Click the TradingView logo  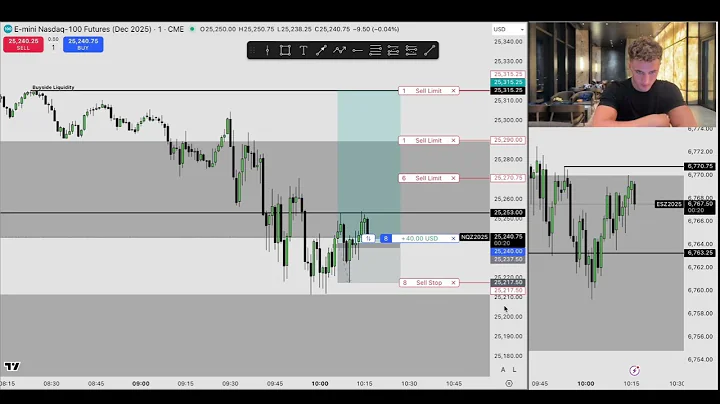click(x=12, y=366)
